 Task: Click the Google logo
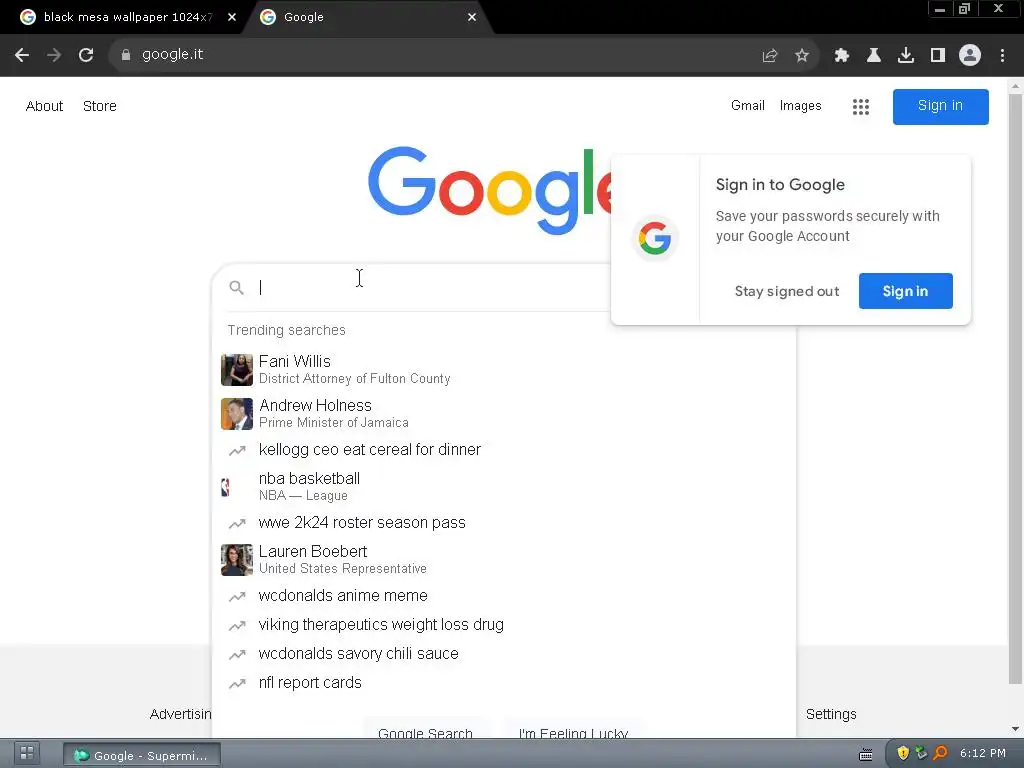(x=490, y=189)
